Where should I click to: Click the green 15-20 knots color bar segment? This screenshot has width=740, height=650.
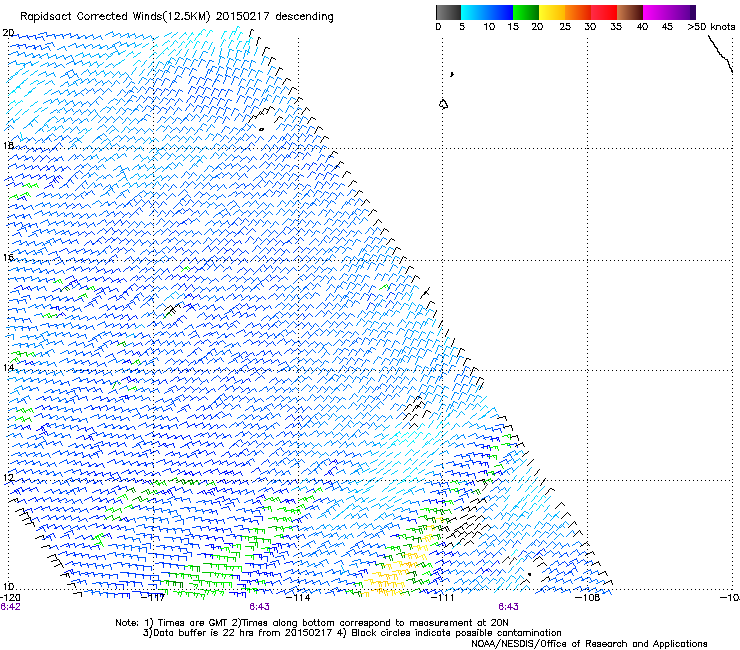(x=526, y=12)
